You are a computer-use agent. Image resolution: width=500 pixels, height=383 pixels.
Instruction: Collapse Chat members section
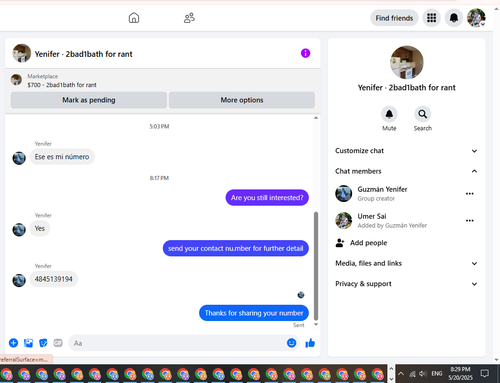pyautogui.click(x=406, y=171)
